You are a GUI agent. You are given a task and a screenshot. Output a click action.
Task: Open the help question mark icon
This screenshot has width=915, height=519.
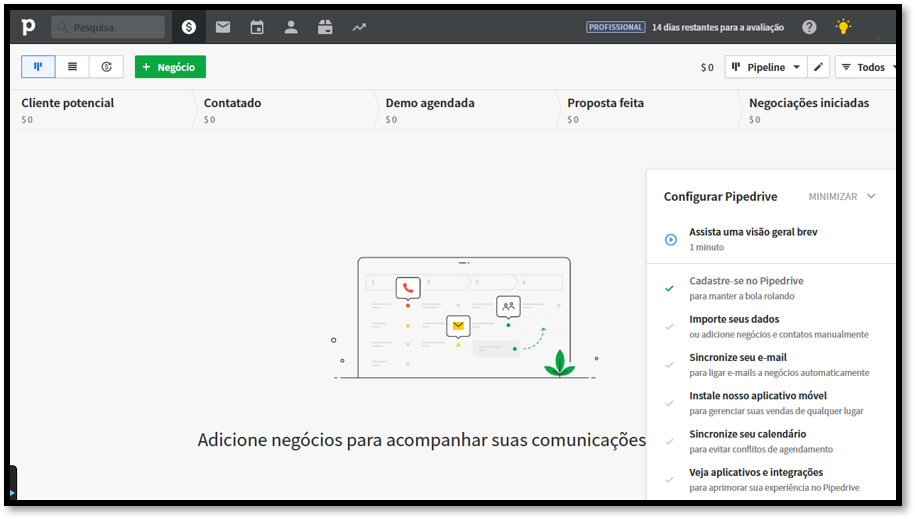[x=809, y=27]
